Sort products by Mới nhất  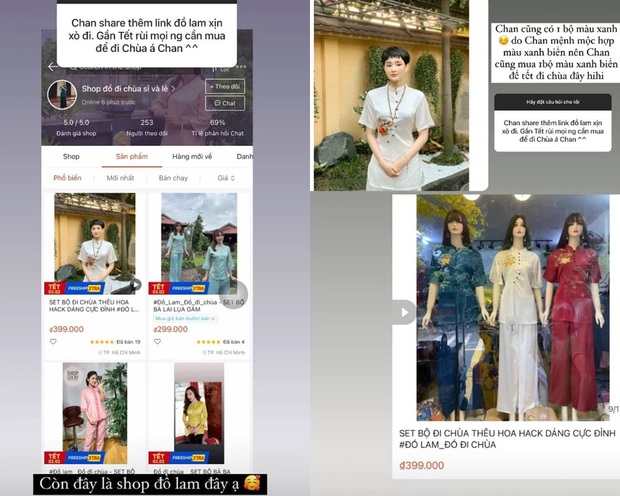(x=120, y=178)
